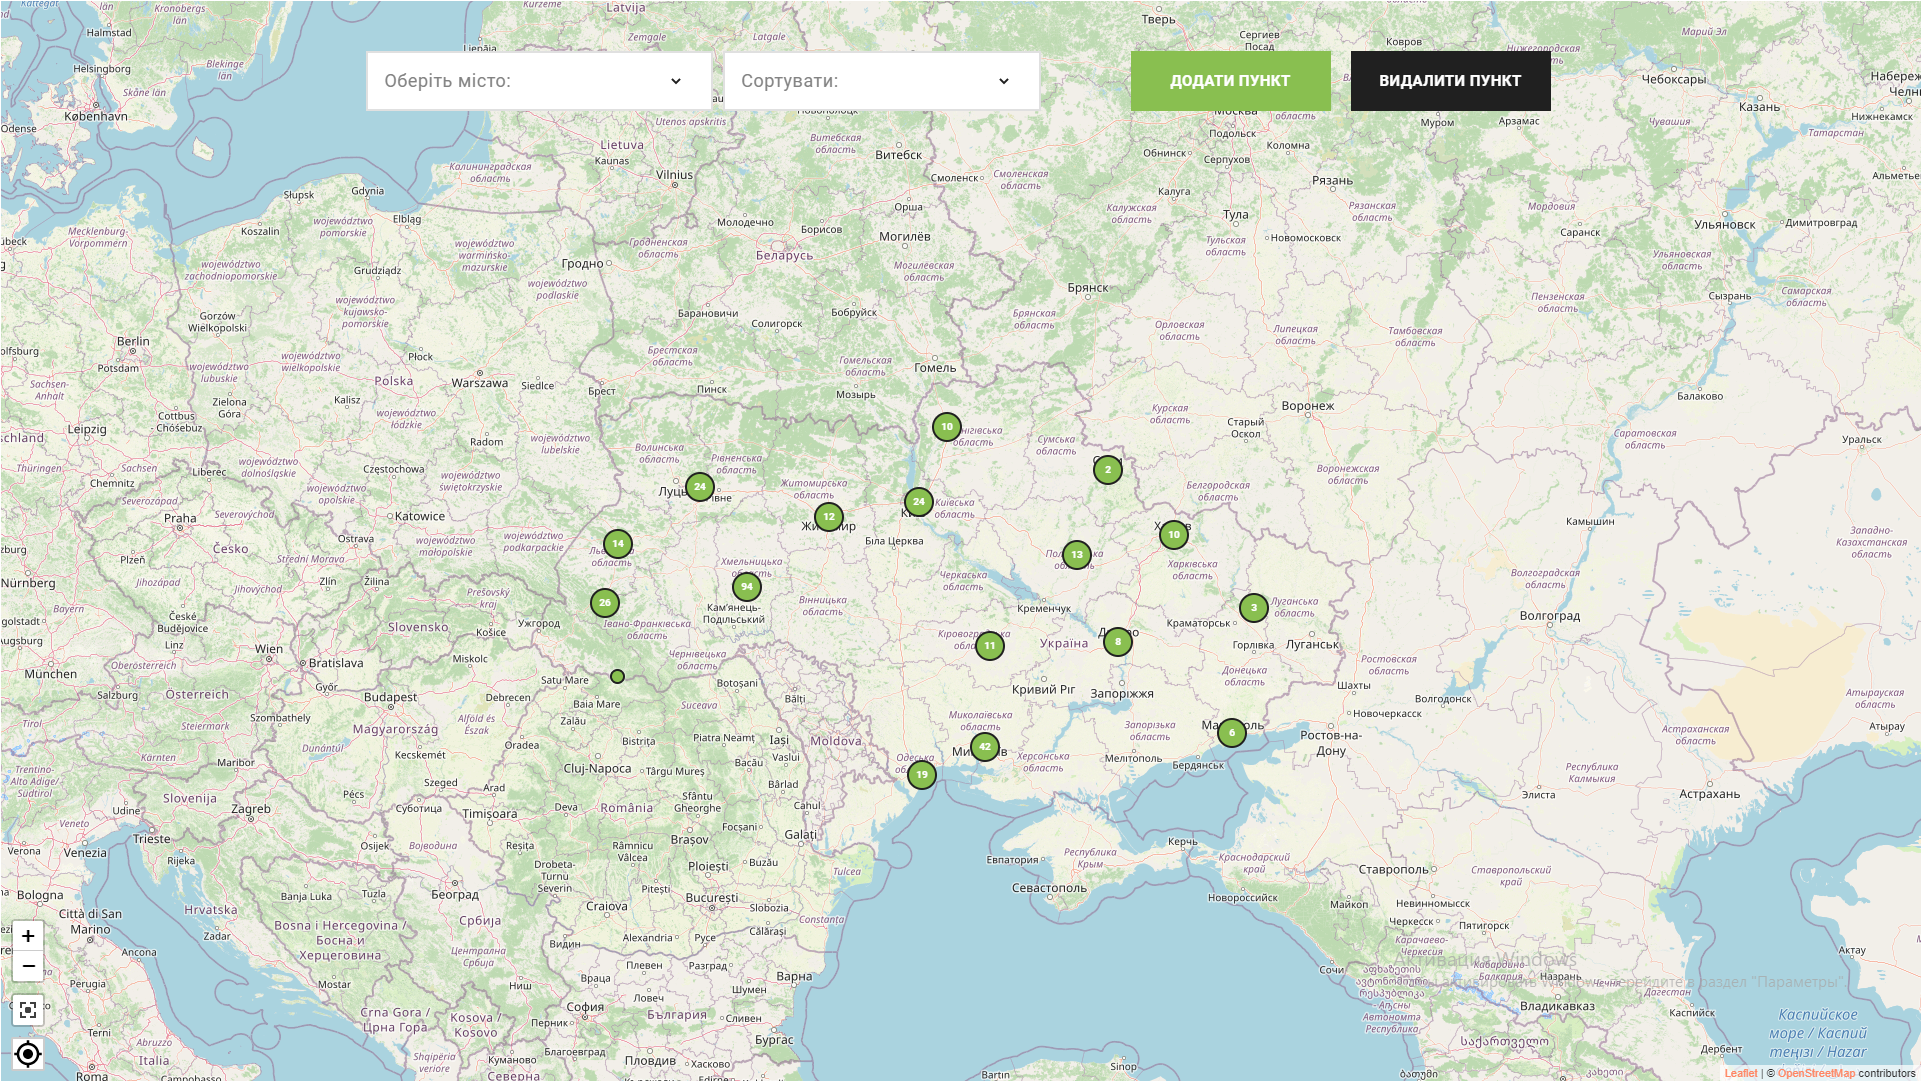Screen dimensions: 1922x1082
Task: Open the cluster marker with 42 near Mykolaiv
Action: coord(986,746)
